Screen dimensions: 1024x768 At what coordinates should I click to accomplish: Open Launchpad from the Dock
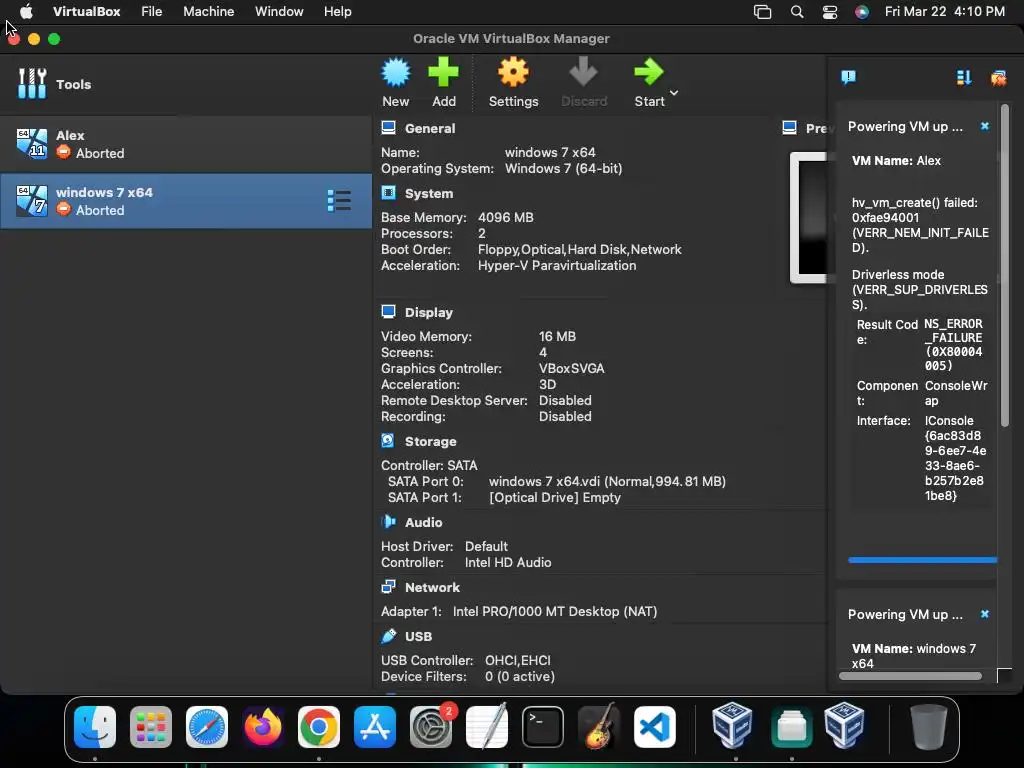pos(151,726)
